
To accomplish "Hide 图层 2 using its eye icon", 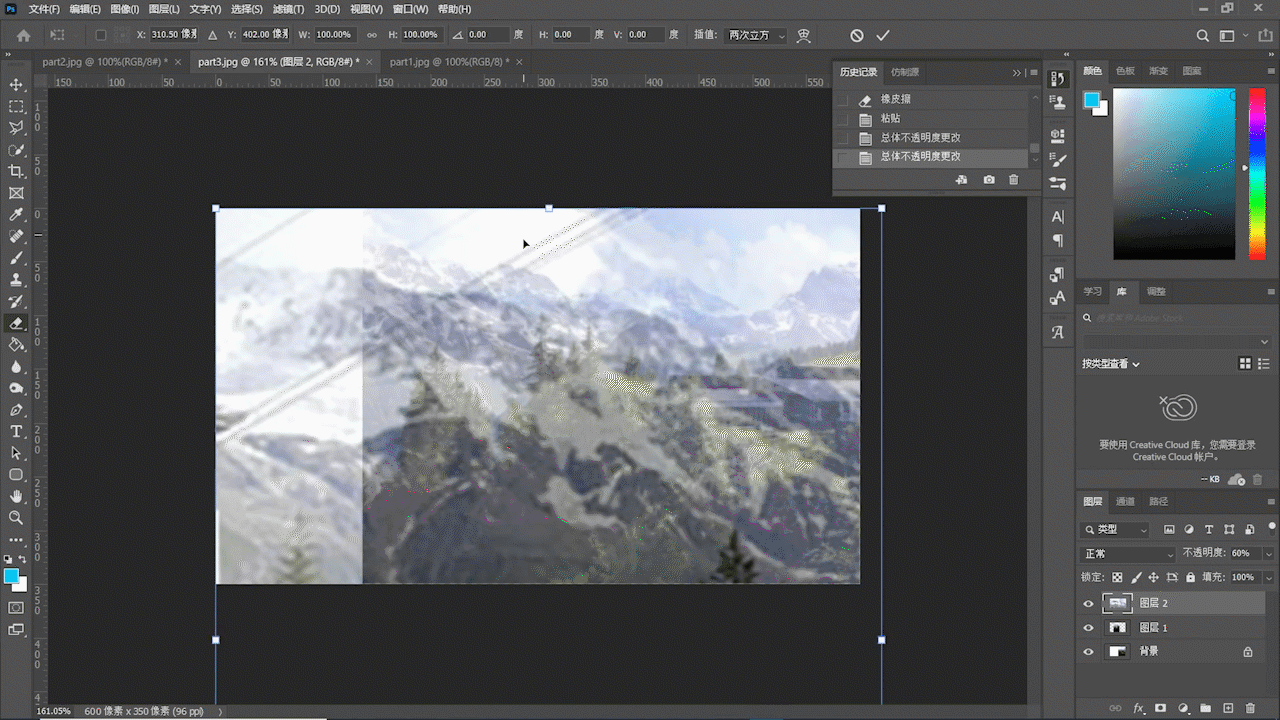I will click(x=1089, y=603).
